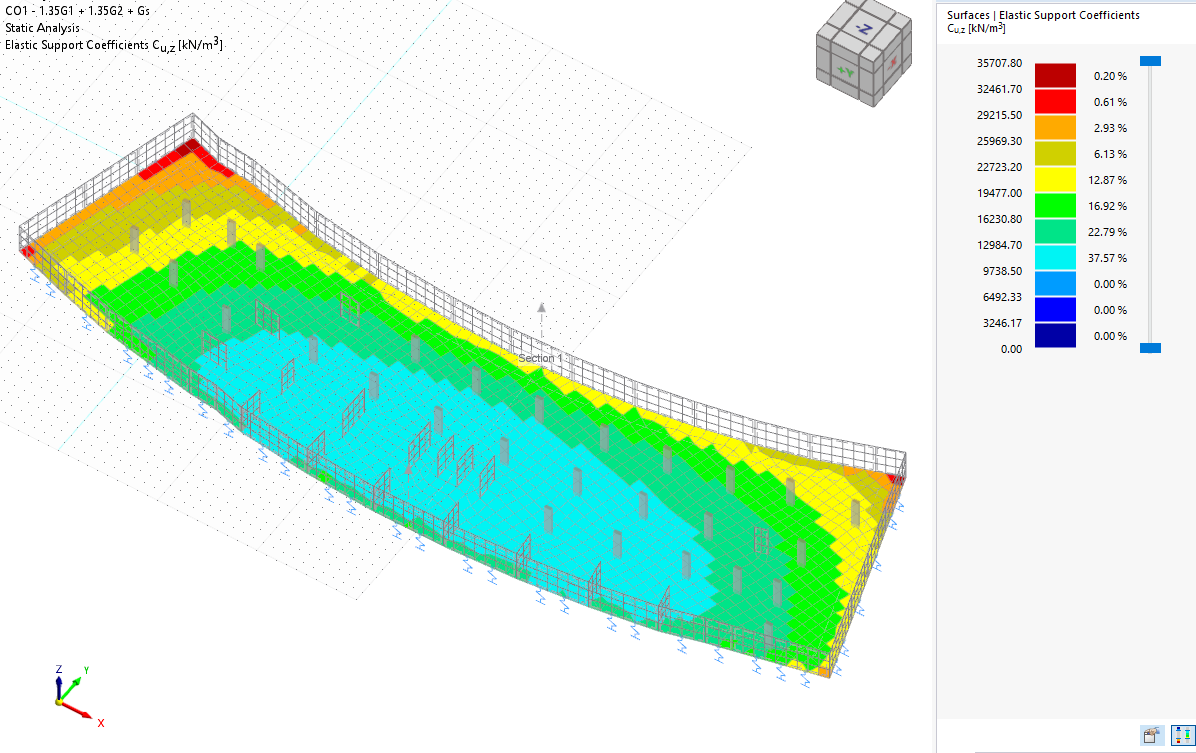Click the upper blue handle on the color scale slider
This screenshot has width=1196, height=753.
1151,61
